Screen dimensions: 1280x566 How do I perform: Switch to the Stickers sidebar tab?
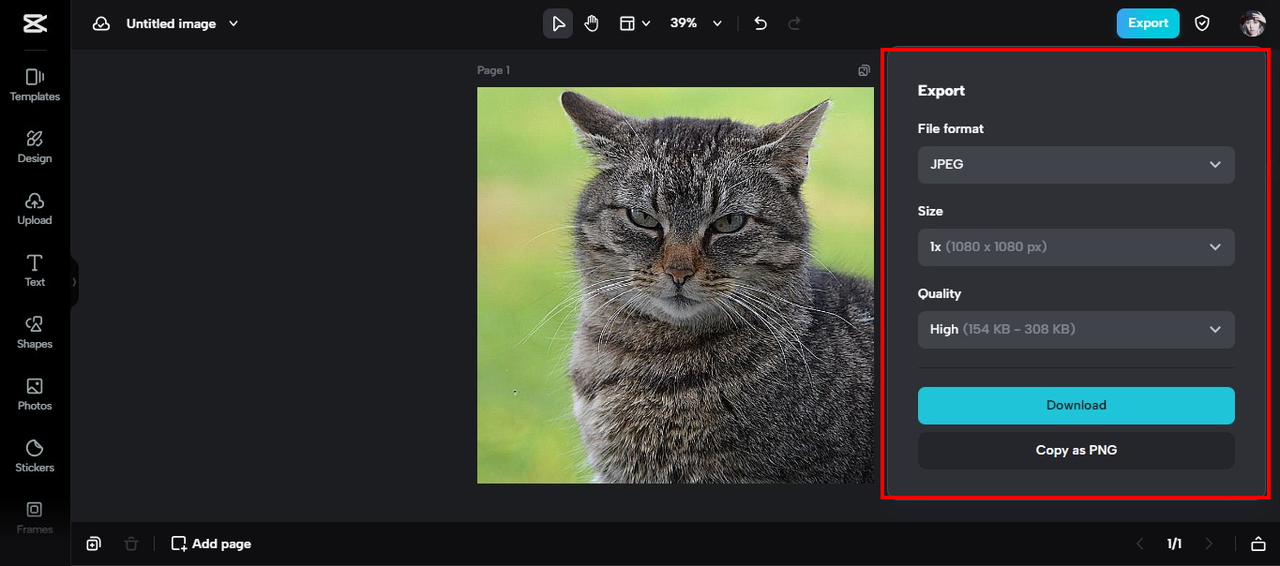tap(35, 455)
